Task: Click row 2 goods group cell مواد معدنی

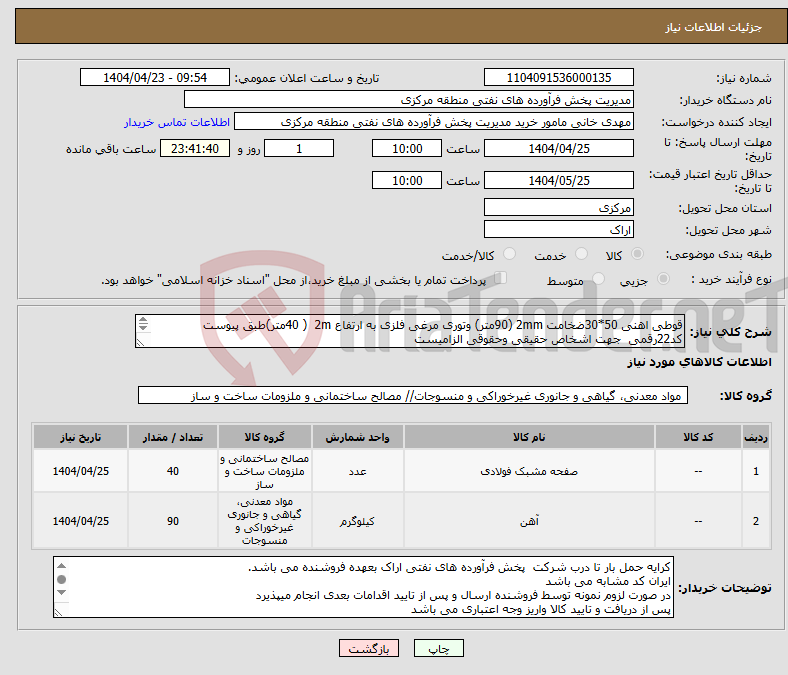Action: click(265, 521)
